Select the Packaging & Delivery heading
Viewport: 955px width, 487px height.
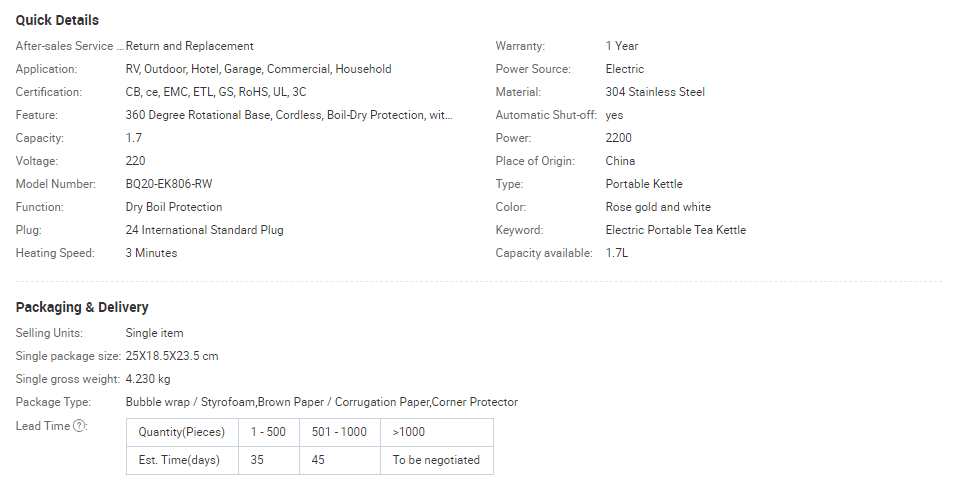coord(82,307)
